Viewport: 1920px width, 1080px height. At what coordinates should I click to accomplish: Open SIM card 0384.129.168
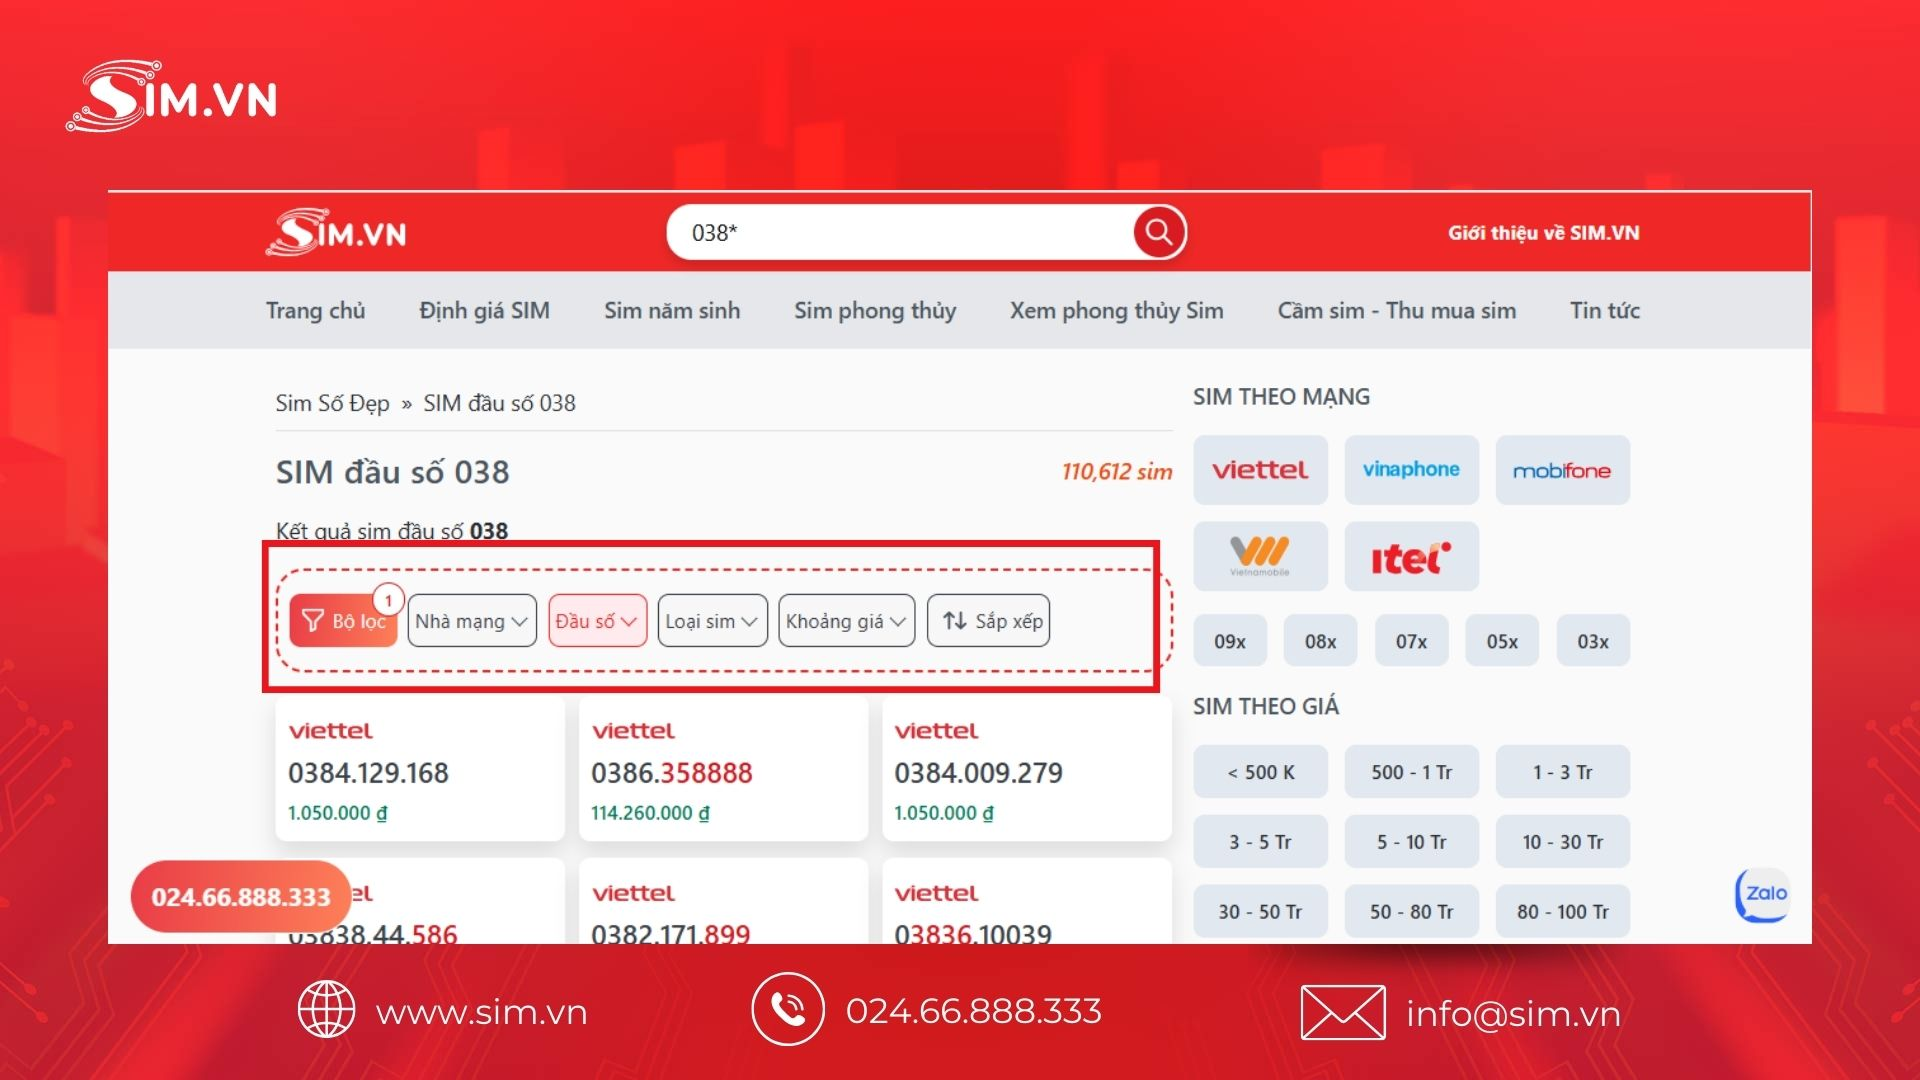coord(420,770)
